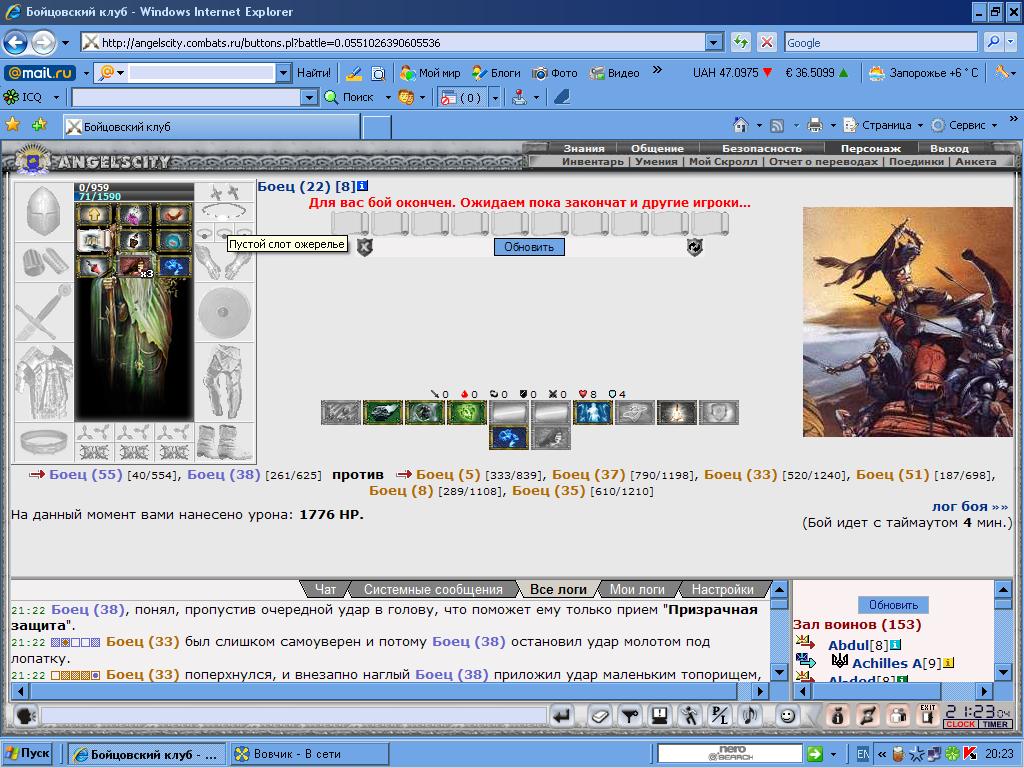The height and width of the screenshot is (768, 1024).
Task: Click the info icon beside Боец (22)
Action: tap(362, 186)
